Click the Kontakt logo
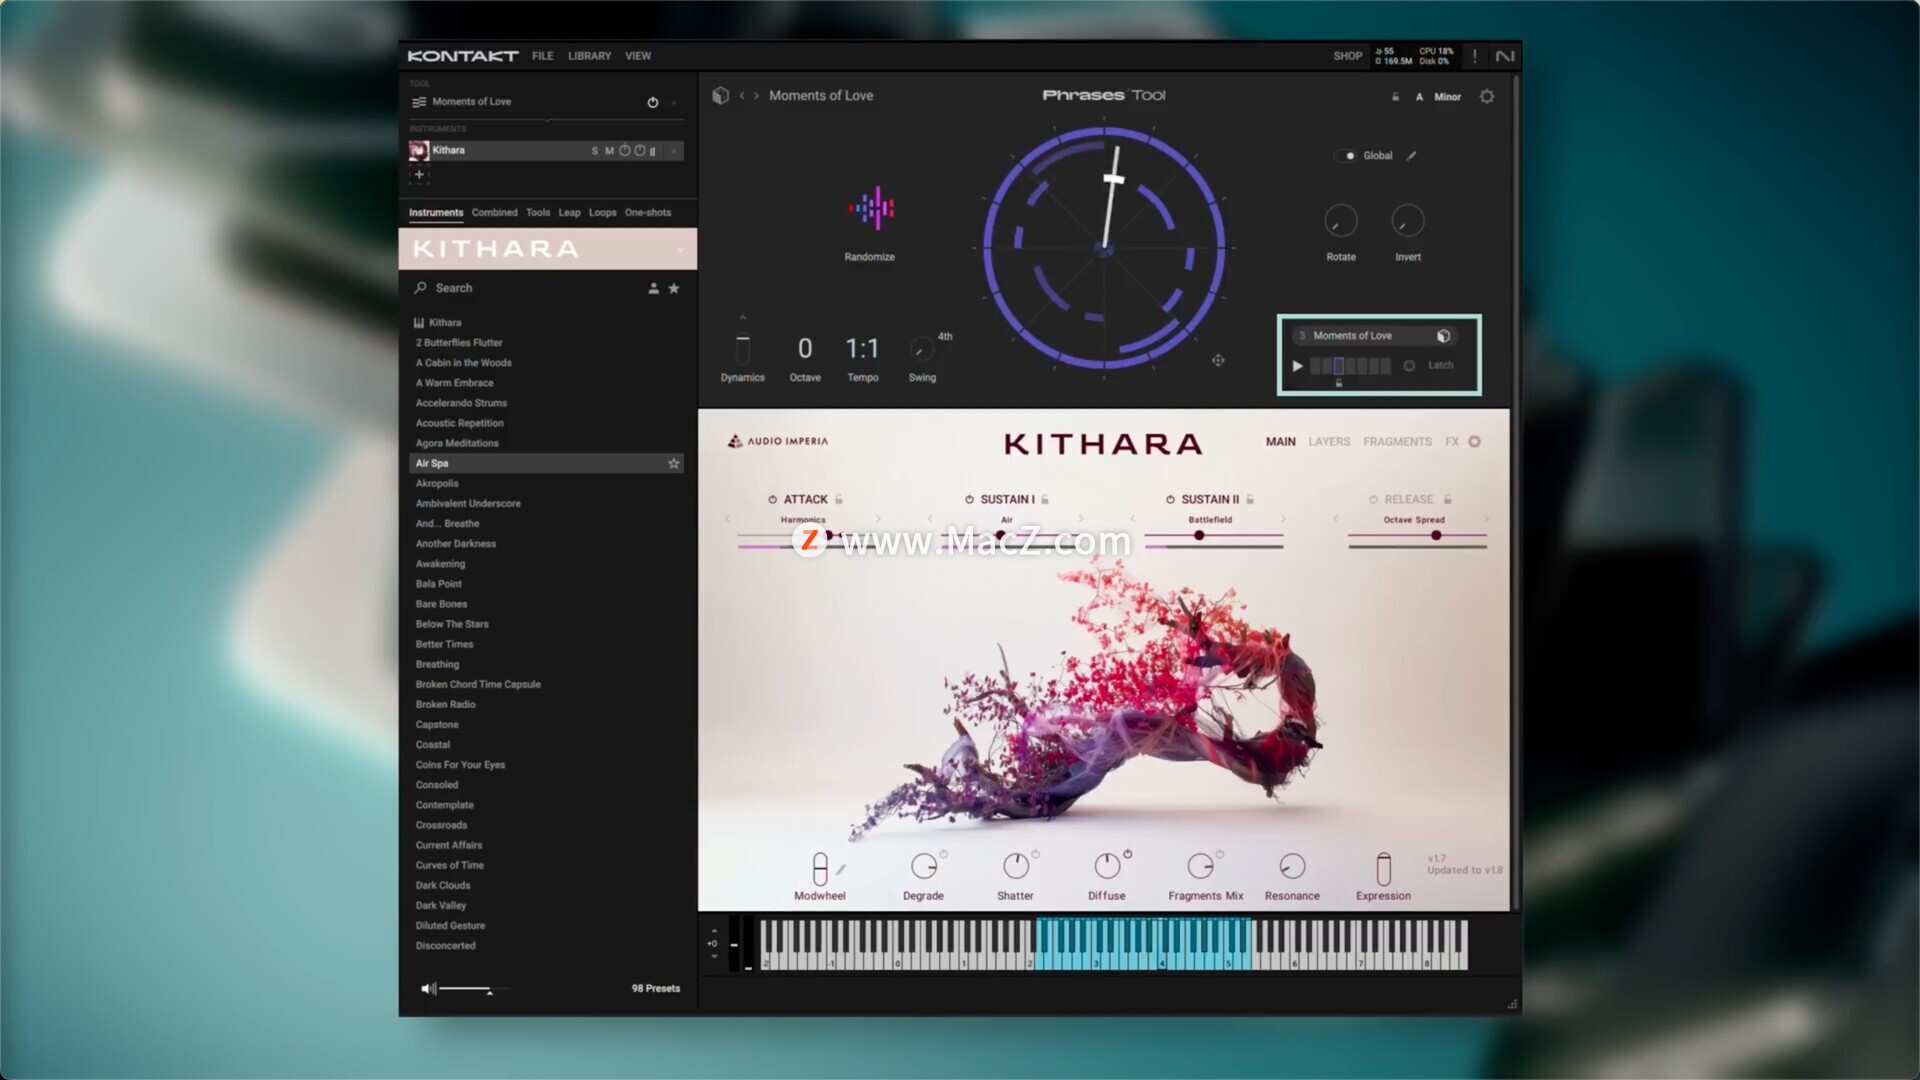The height and width of the screenshot is (1080, 1920). [x=462, y=56]
